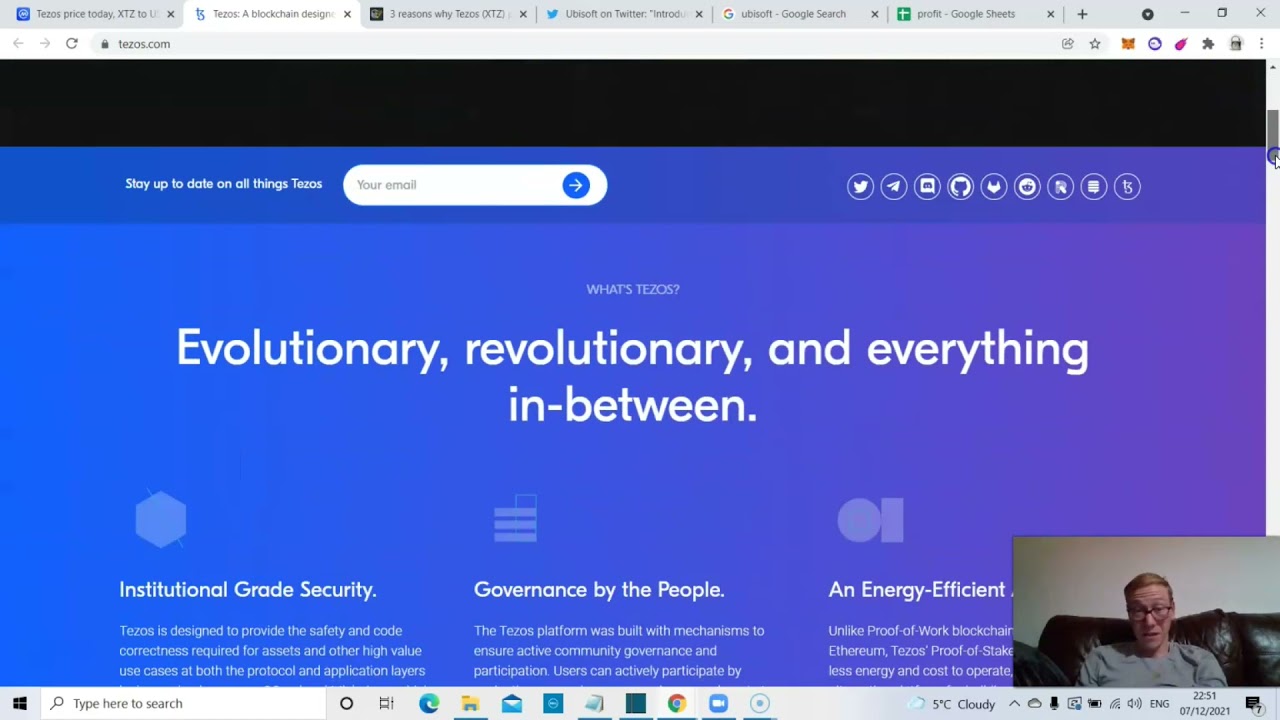The image size is (1280, 720).
Task: Submit email with the blue arrow button
Action: [x=576, y=185]
